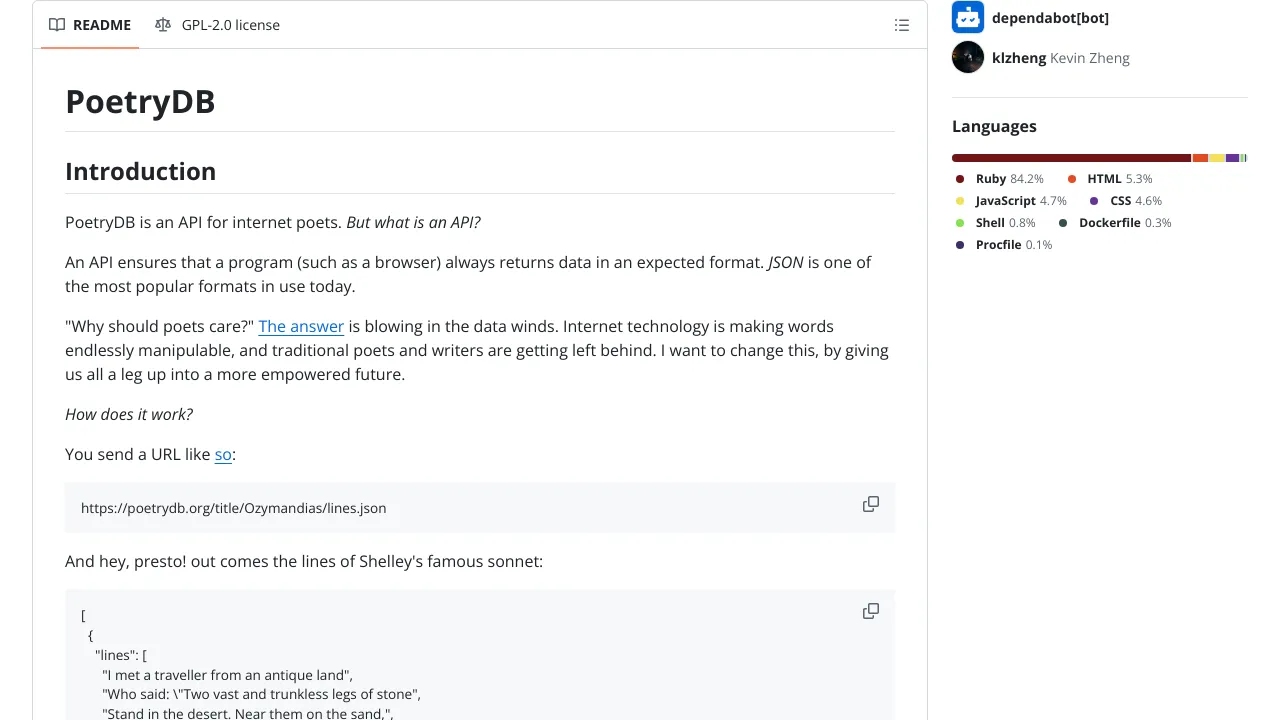Select HTML 5.3% language
Viewport: 1280px width, 720px height.
pyautogui.click(x=1109, y=179)
